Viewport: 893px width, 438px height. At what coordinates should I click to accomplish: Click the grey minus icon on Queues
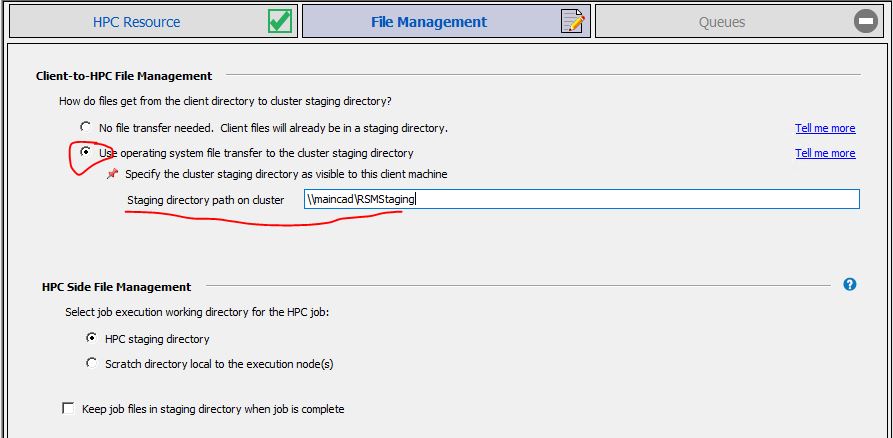[x=866, y=22]
